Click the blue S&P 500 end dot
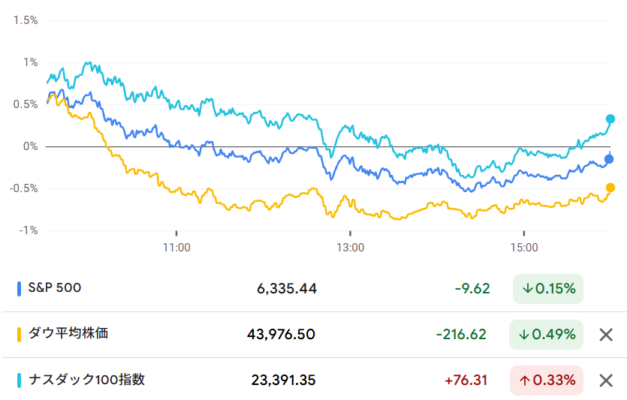The height and width of the screenshot is (400, 627). (609, 159)
